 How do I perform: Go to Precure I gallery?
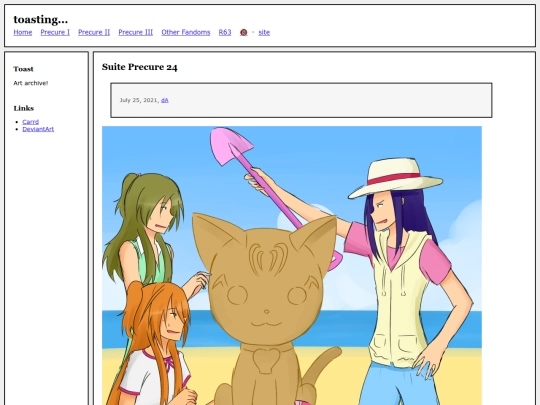(x=55, y=32)
